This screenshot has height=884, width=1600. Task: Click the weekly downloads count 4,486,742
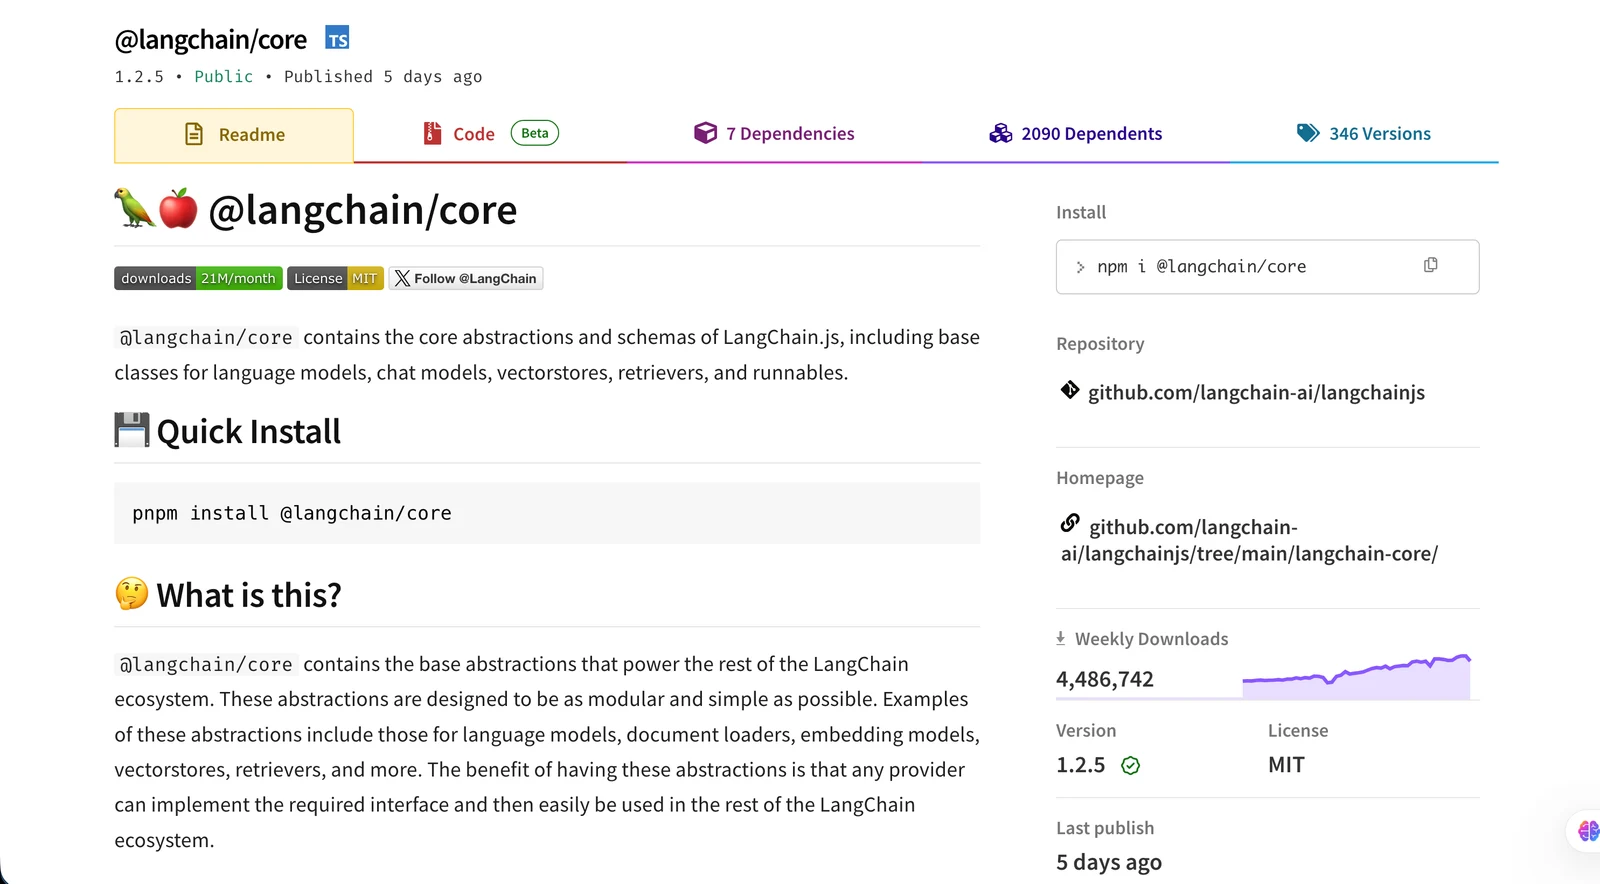point(1105,679)
